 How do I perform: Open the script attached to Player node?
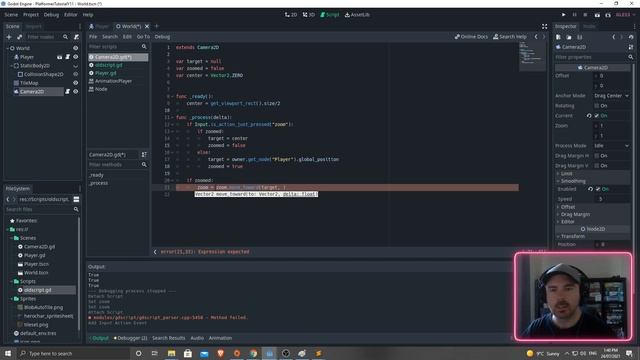pyautogui.click(x=67, y=57)
